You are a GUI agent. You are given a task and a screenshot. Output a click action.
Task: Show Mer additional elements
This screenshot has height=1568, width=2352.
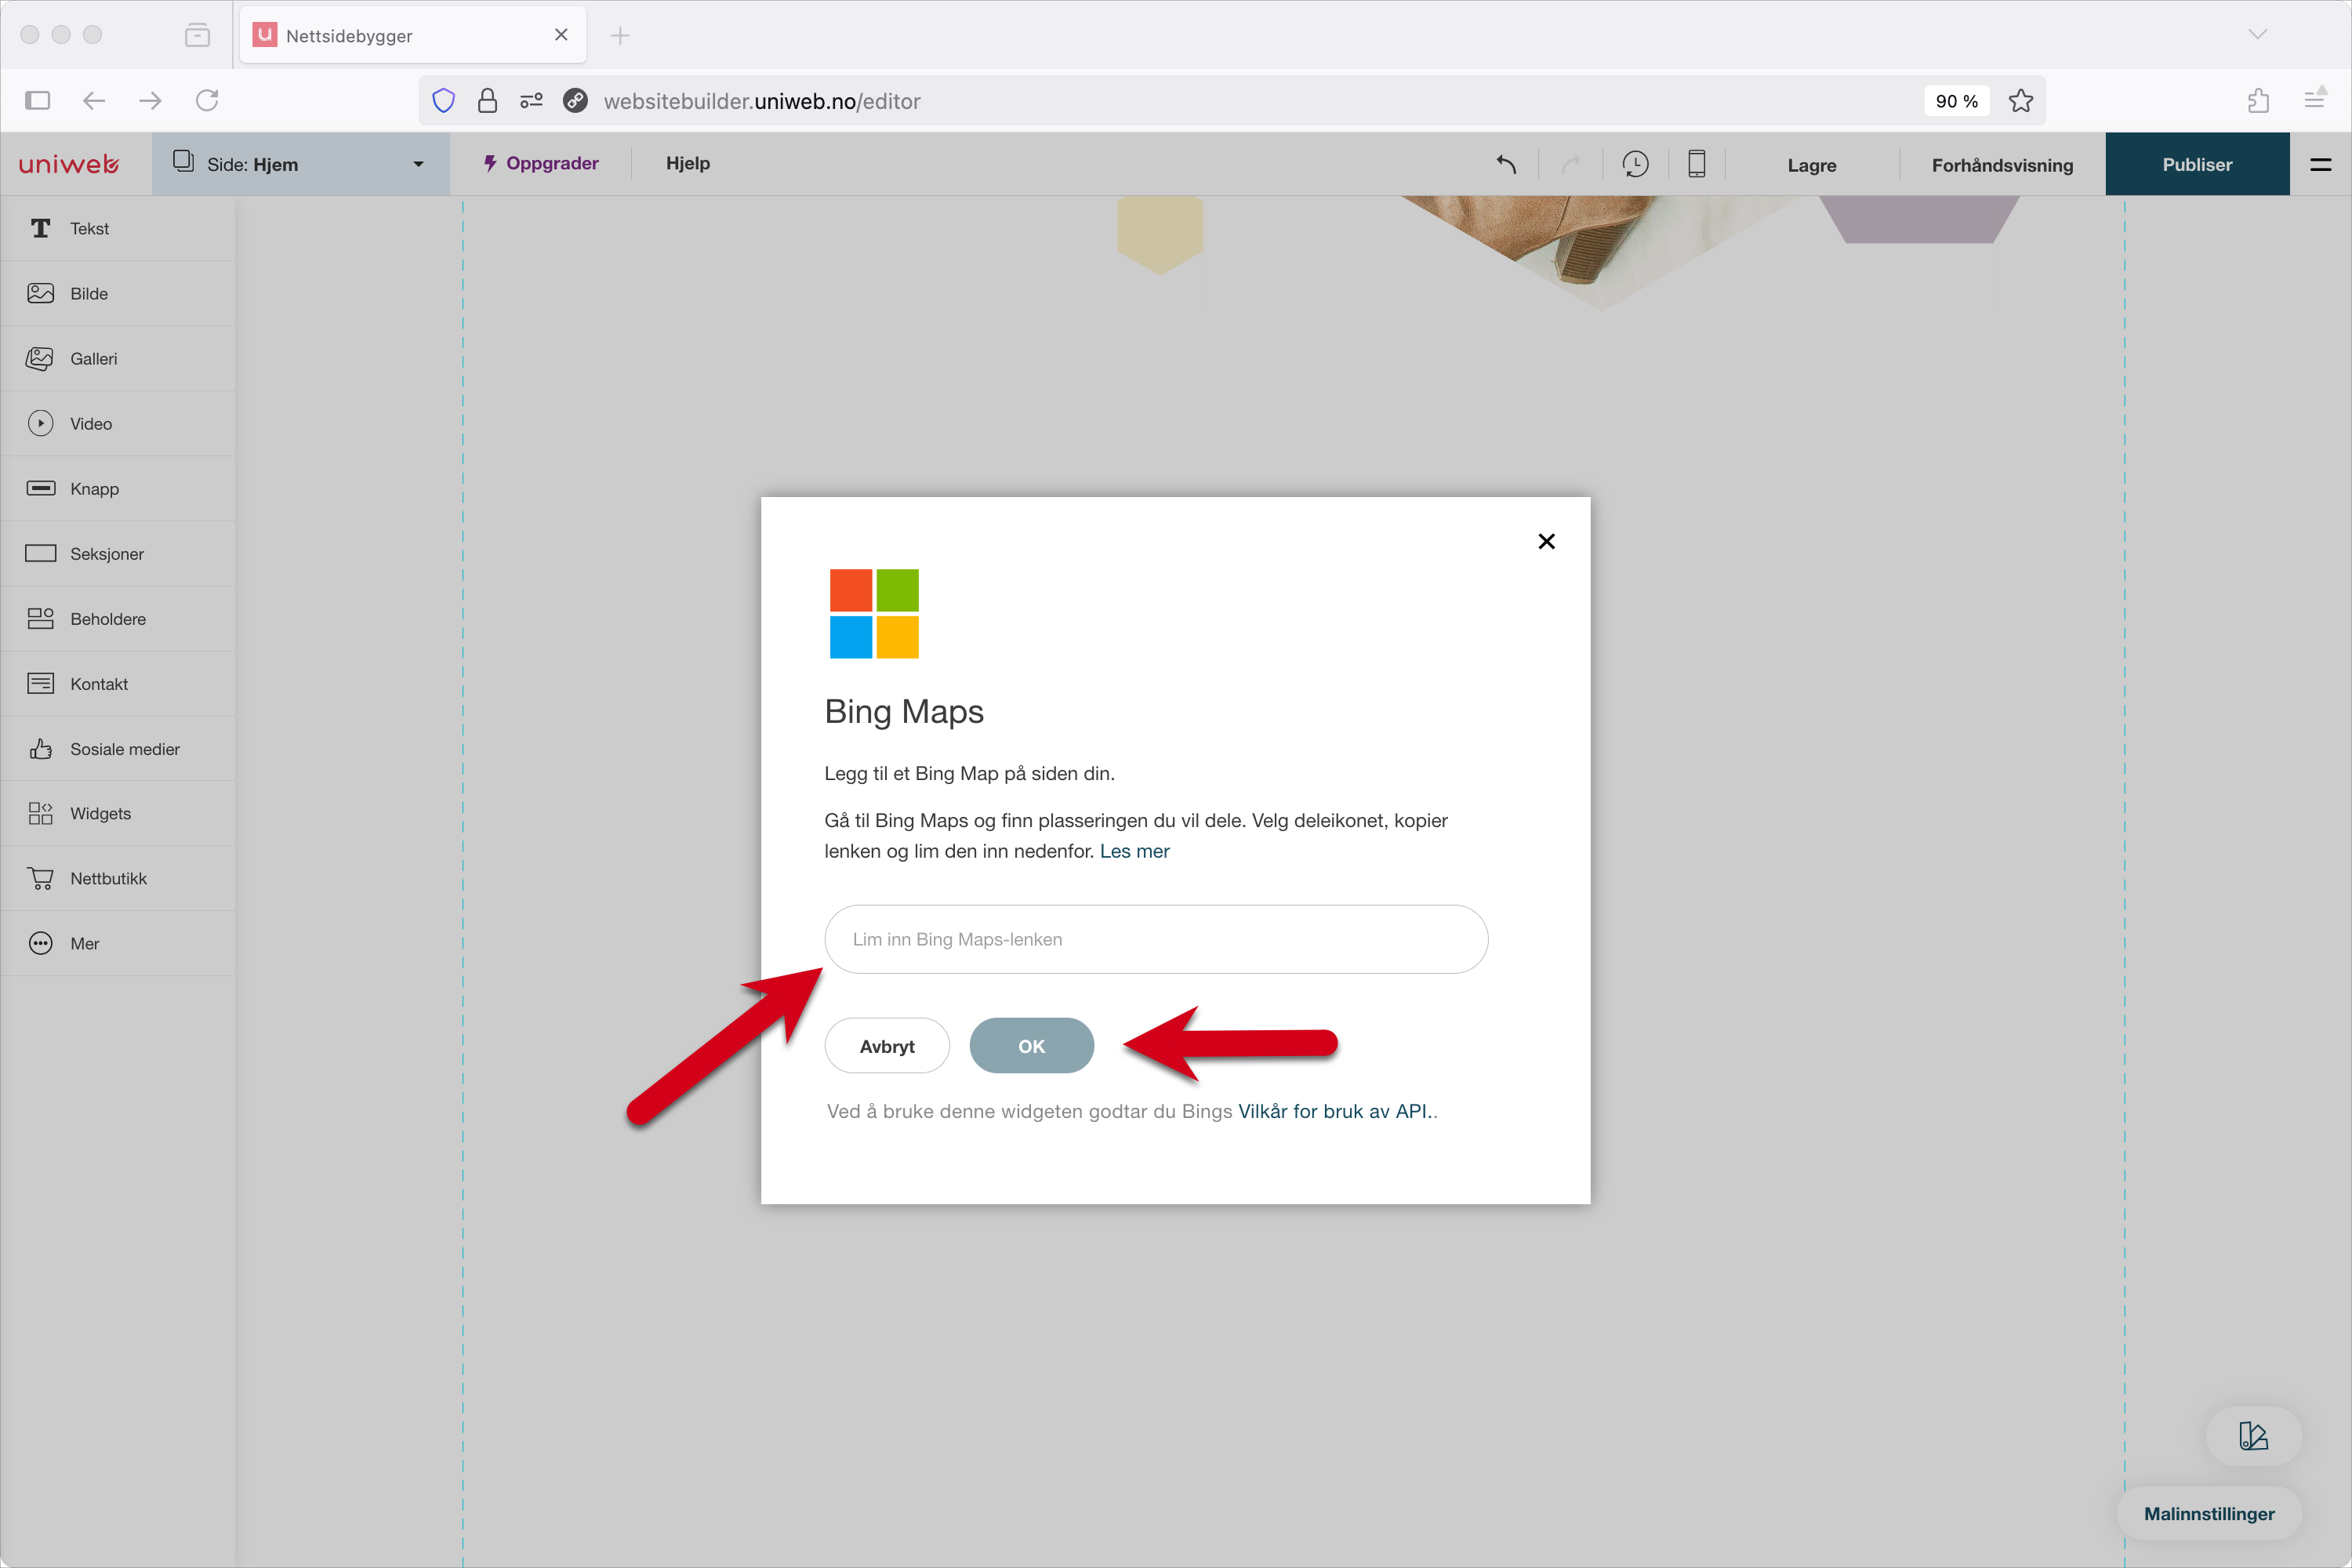point(118,943)
